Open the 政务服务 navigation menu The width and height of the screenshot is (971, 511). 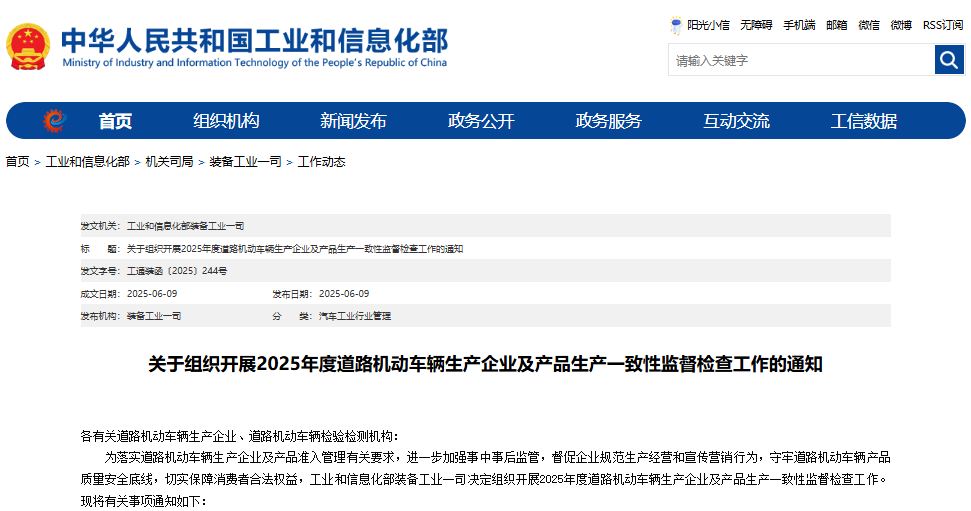pos(608,121)
